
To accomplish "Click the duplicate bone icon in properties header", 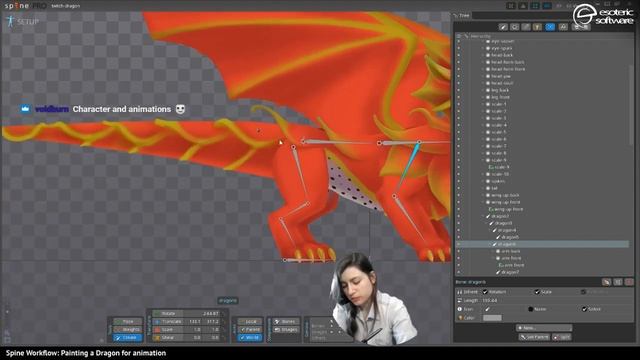I will tap(606, 282).
